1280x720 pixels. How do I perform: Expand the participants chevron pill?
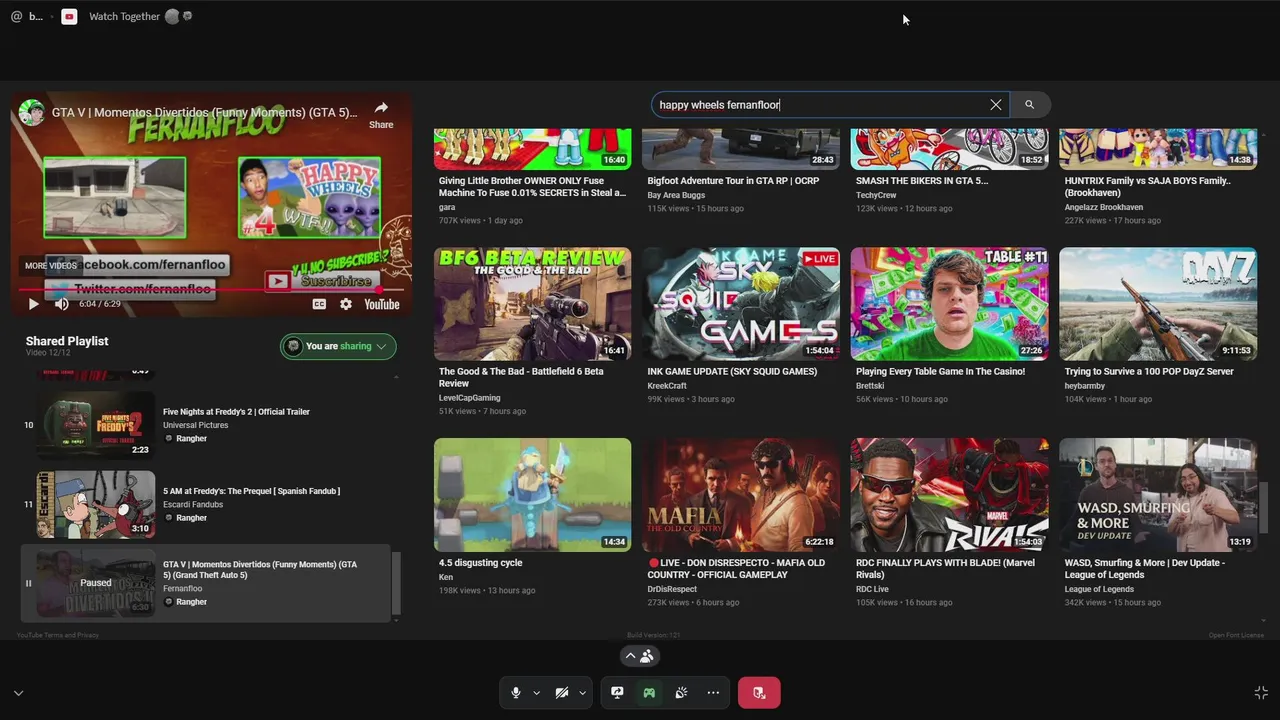coord(639,656)
